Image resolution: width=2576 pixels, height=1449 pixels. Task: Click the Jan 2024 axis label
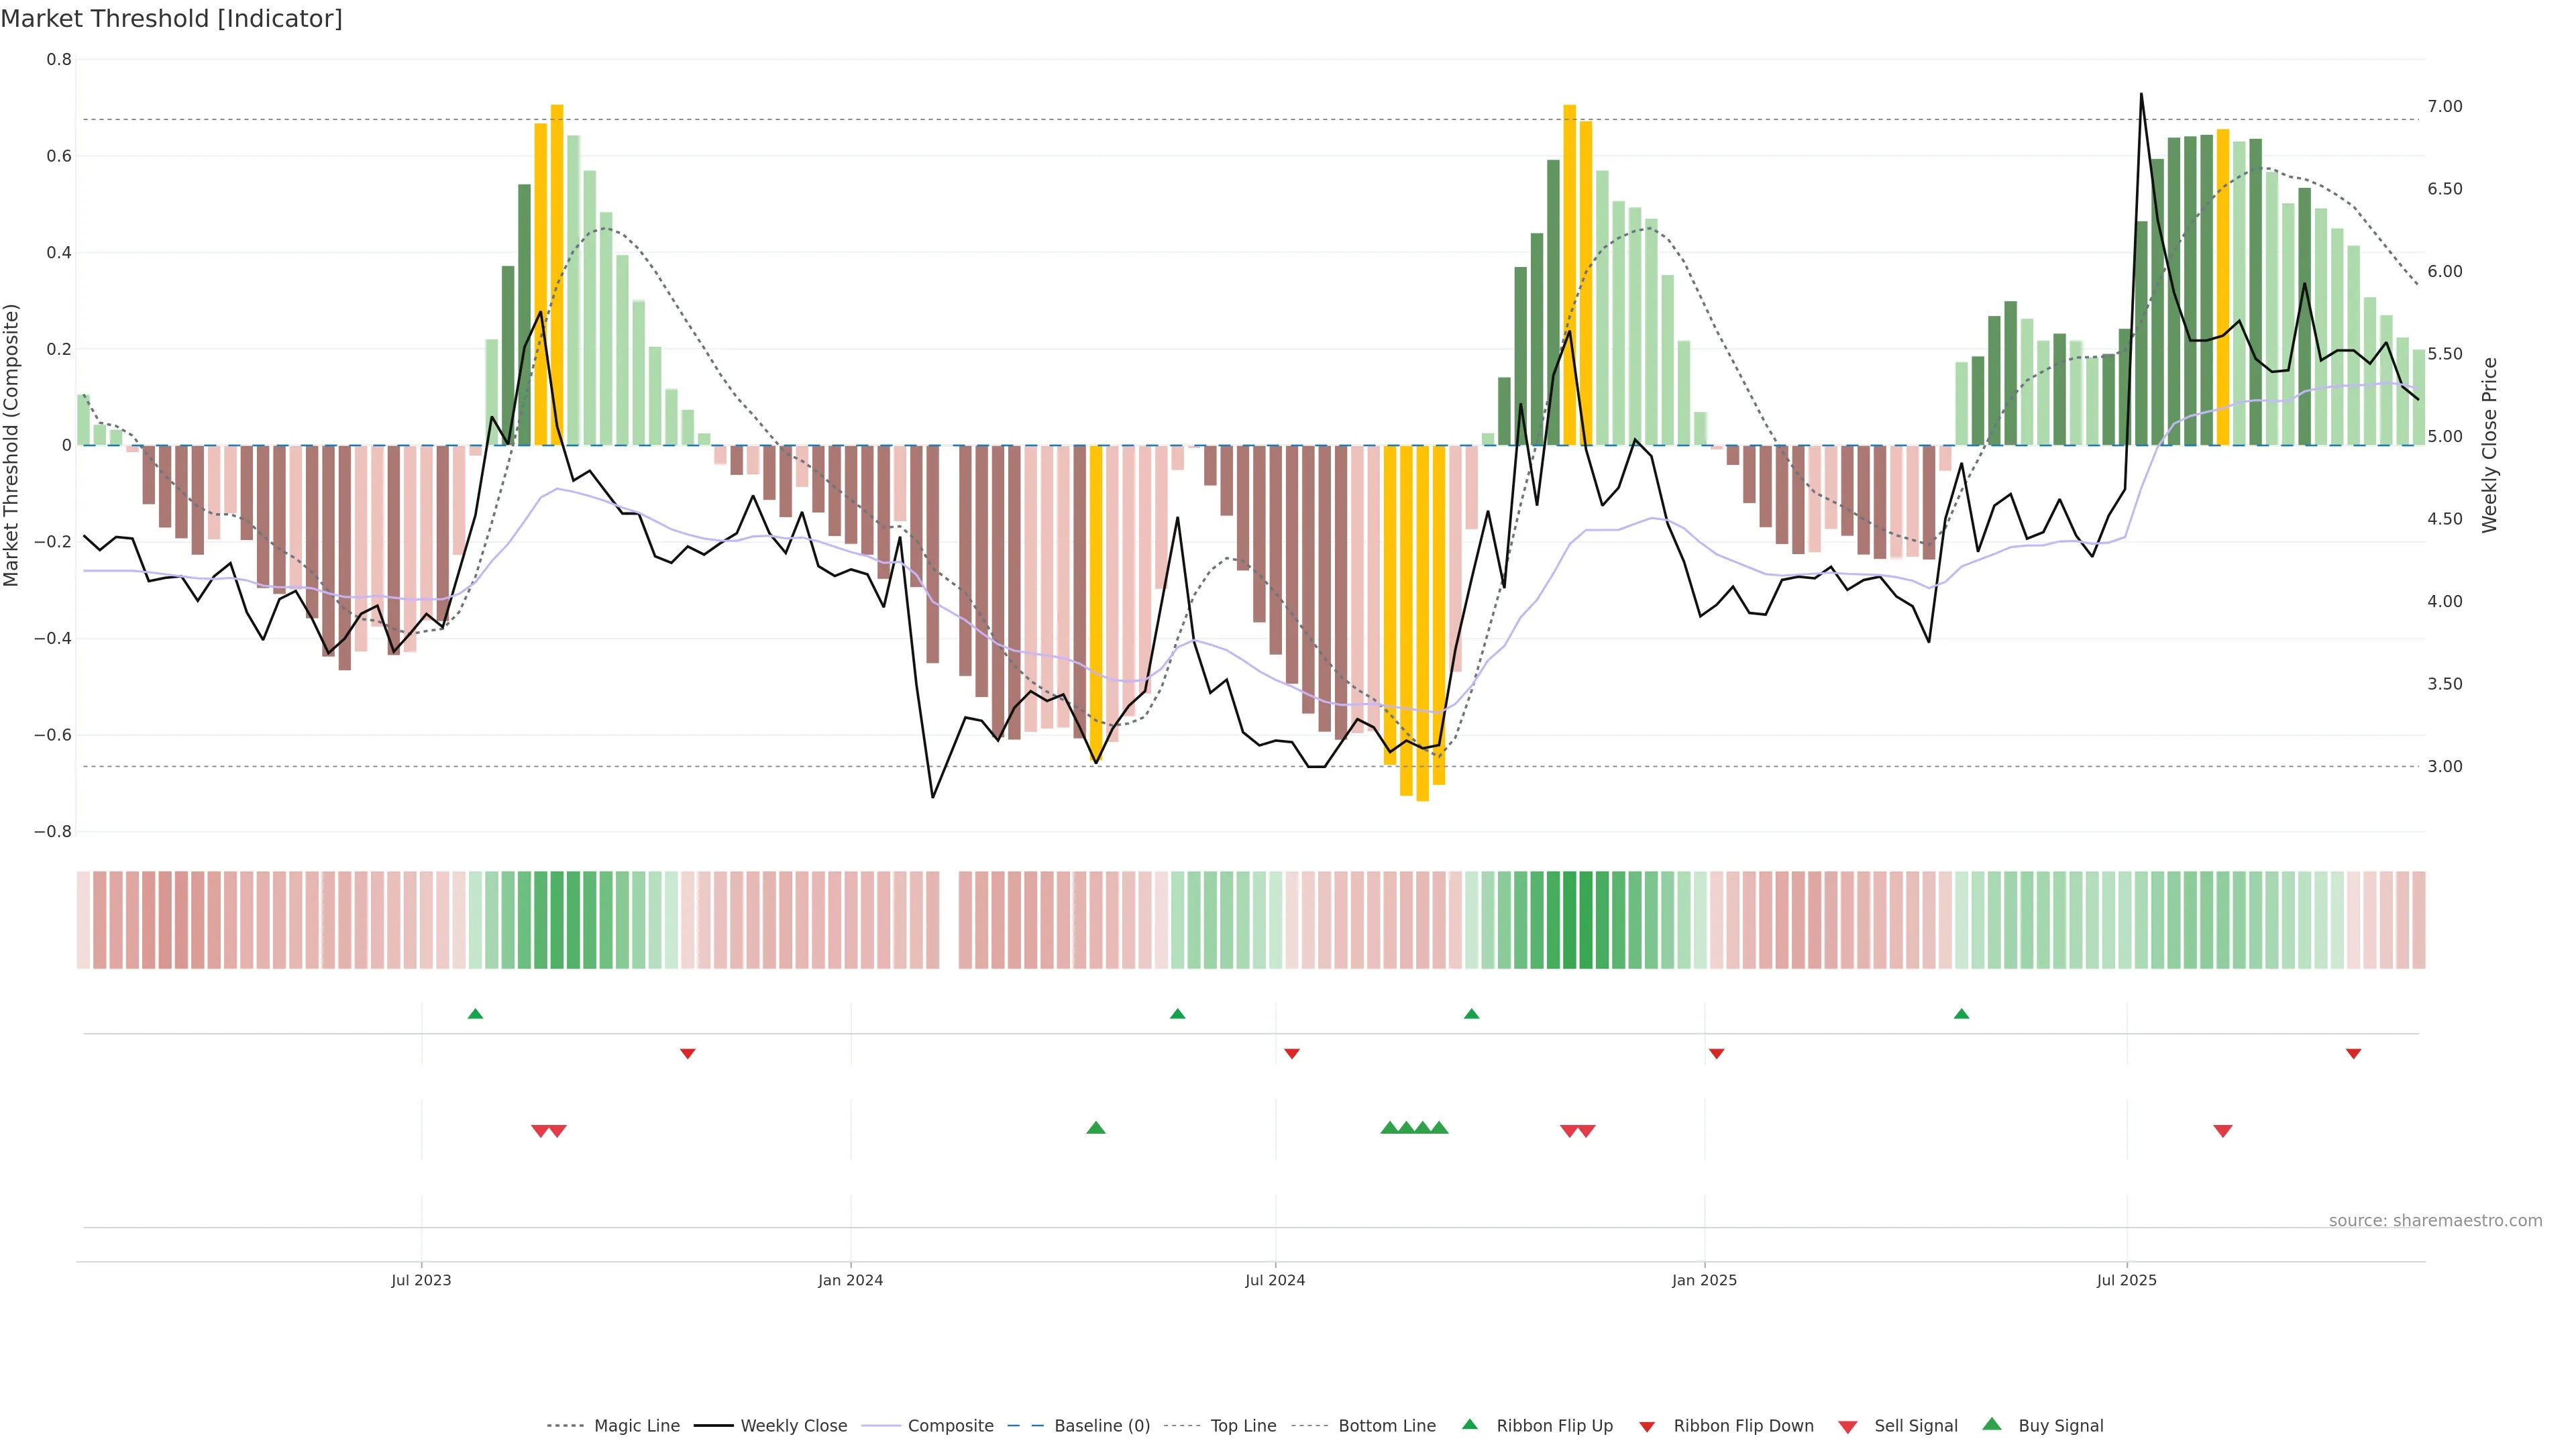pos(850,1280)
